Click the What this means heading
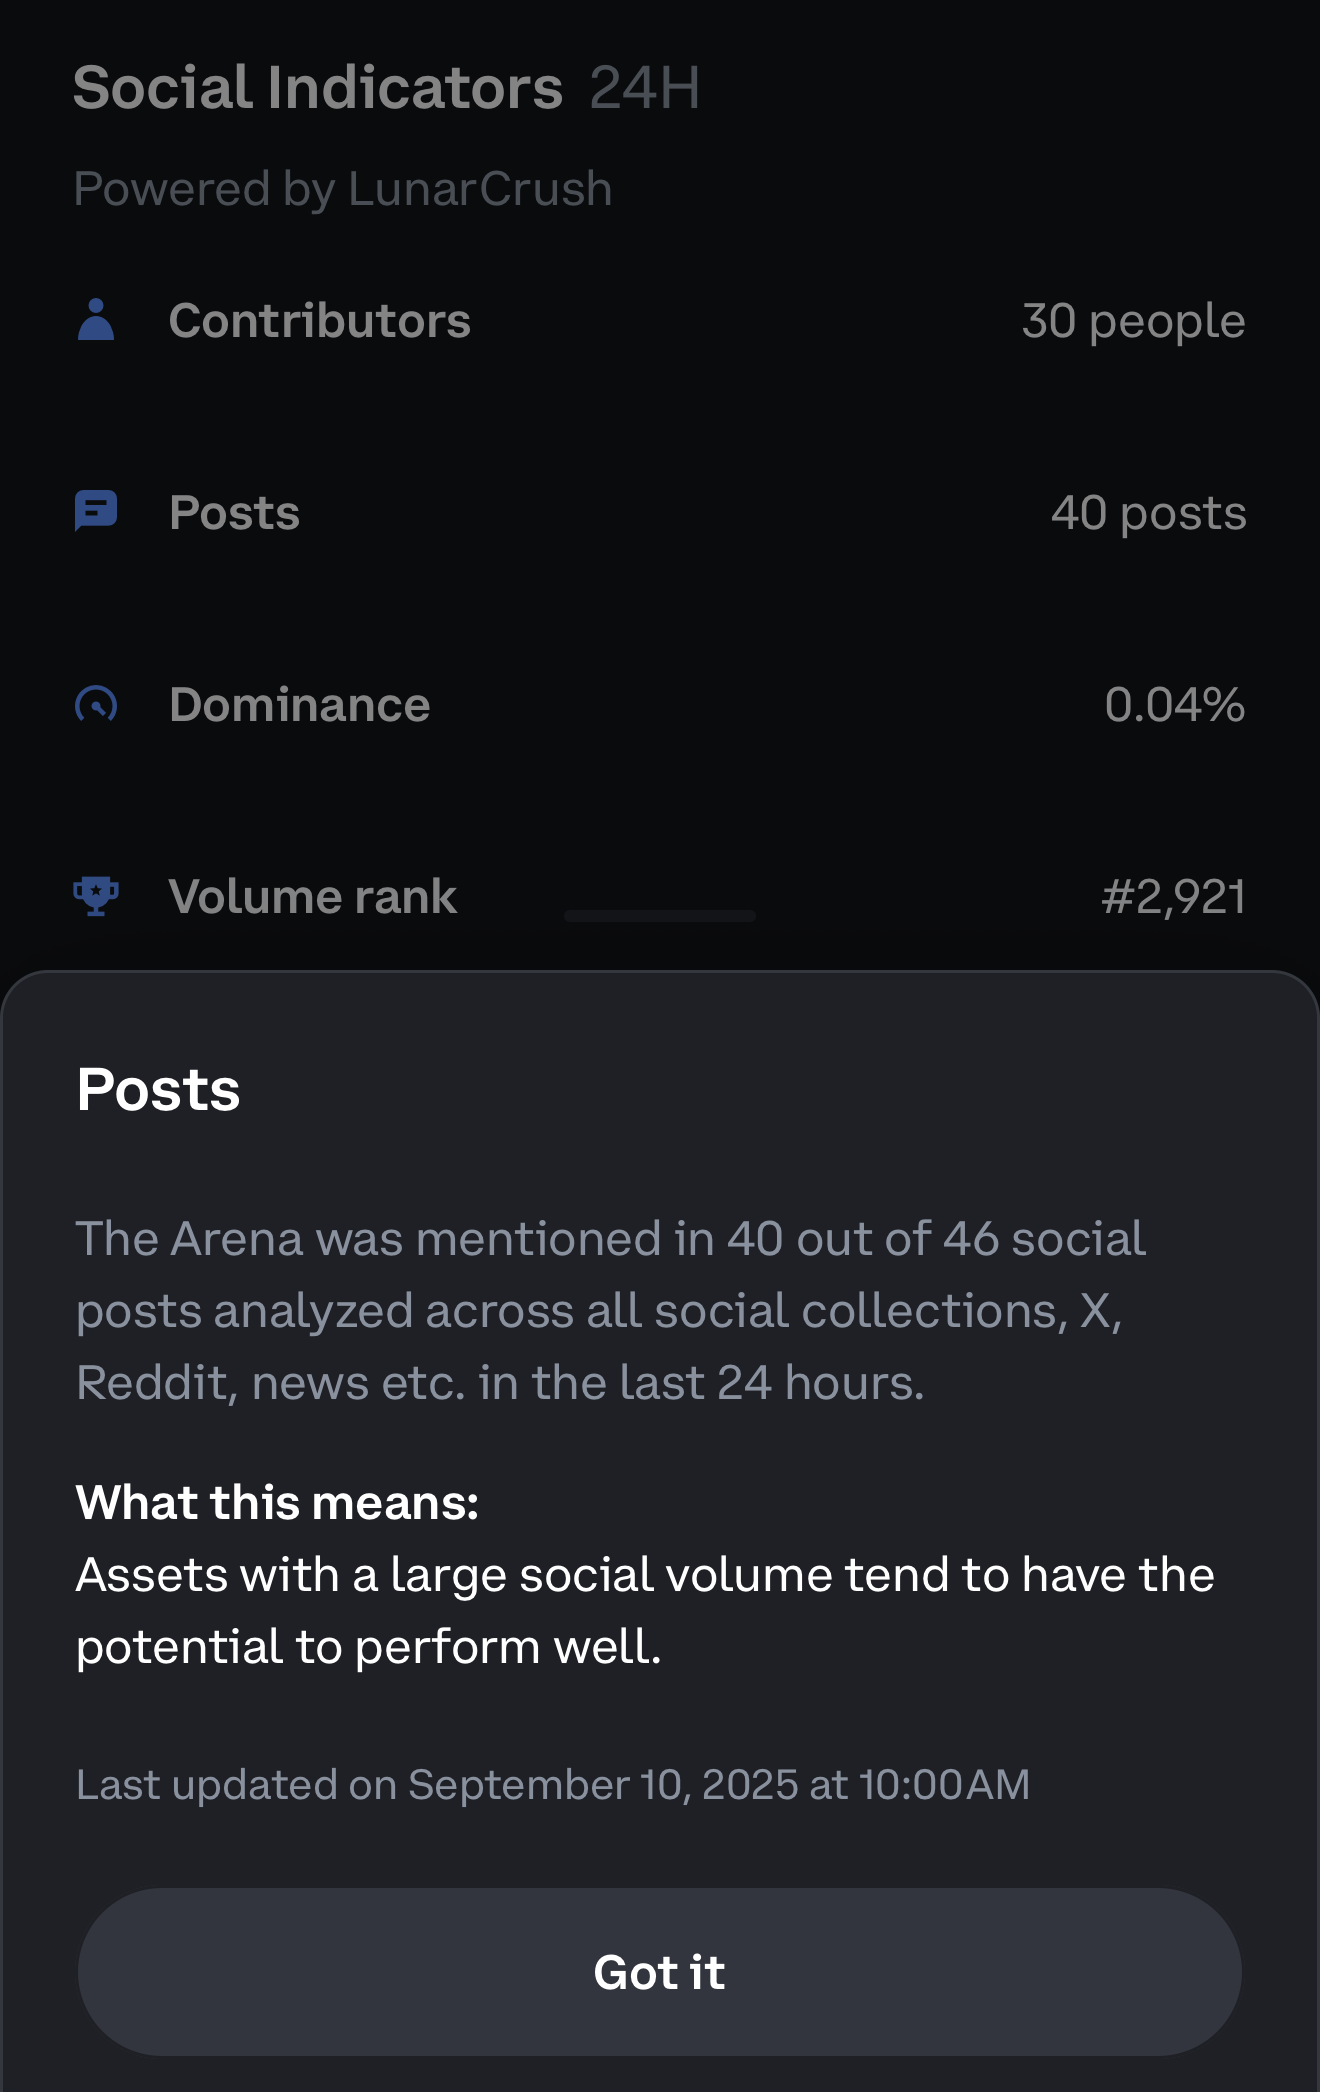The height and width of the screenshot is (2092, 1320). [277, 1502]
